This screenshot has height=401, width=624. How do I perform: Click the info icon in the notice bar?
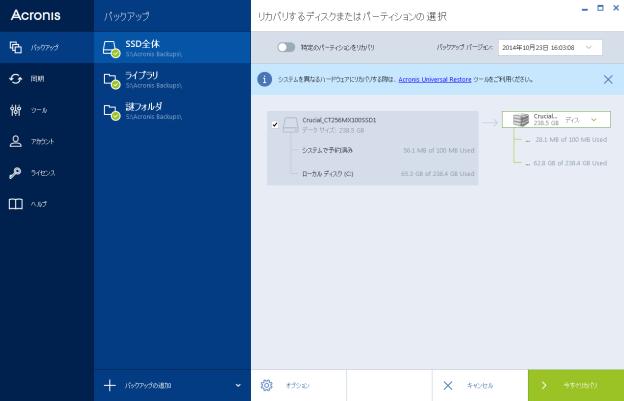click(x=265, y=79)
